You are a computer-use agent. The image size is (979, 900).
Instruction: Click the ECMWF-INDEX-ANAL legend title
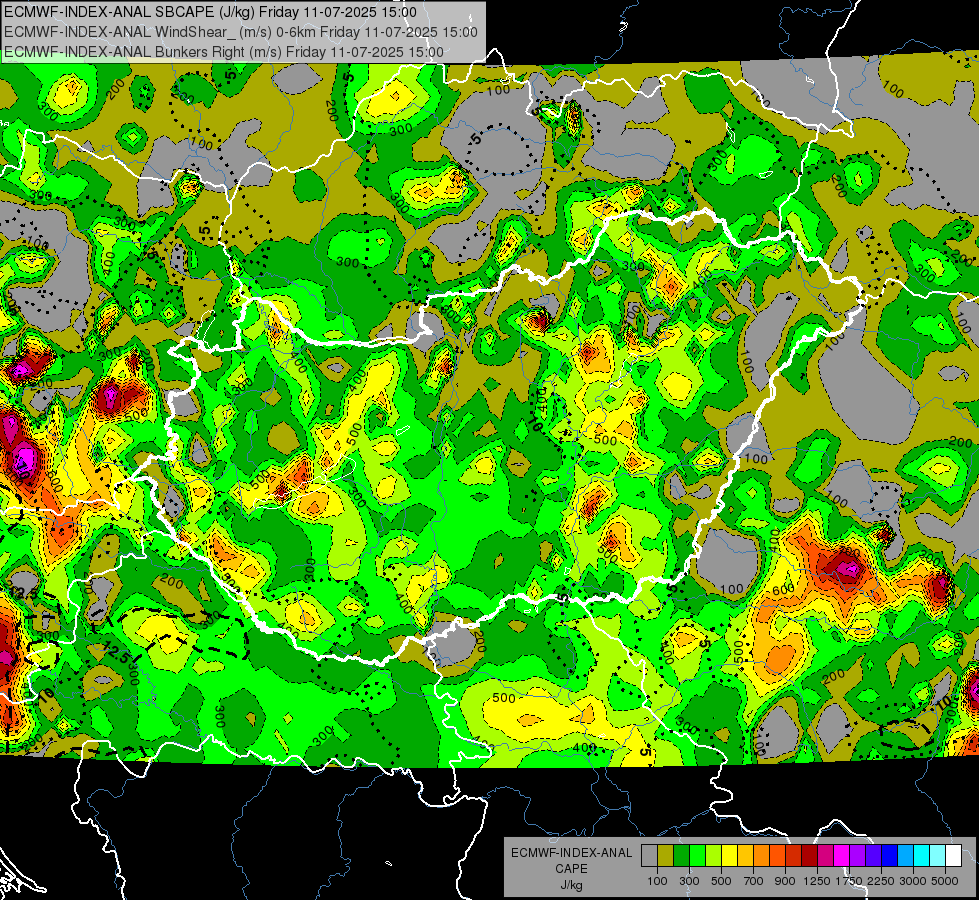coord(571,853)
